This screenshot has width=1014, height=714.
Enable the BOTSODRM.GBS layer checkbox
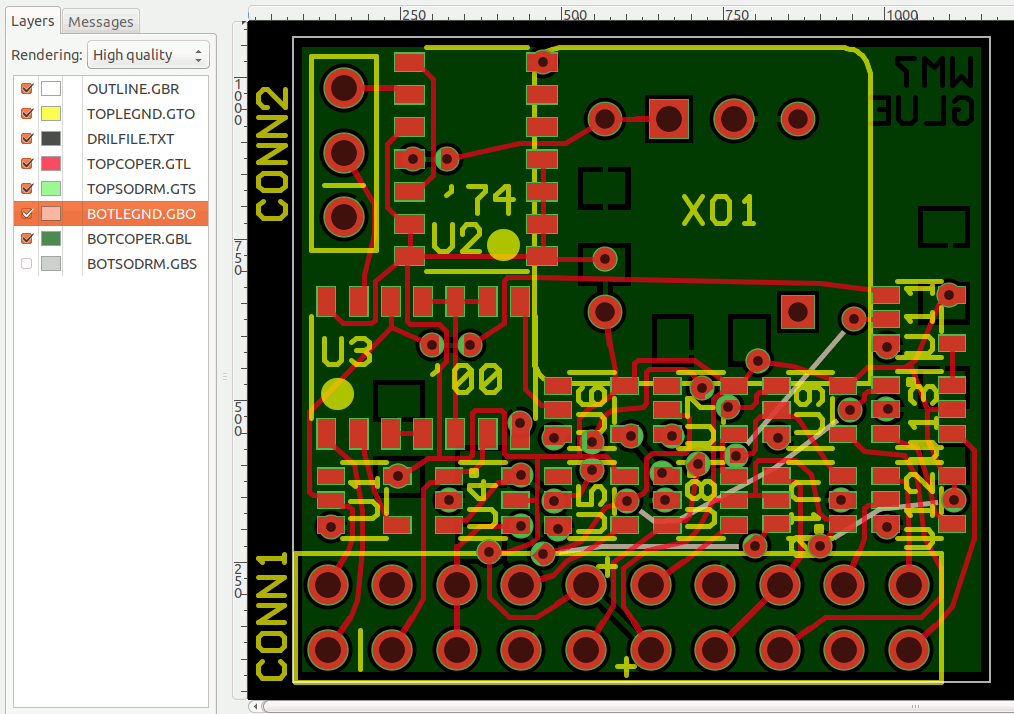click(x=27, y=264)
